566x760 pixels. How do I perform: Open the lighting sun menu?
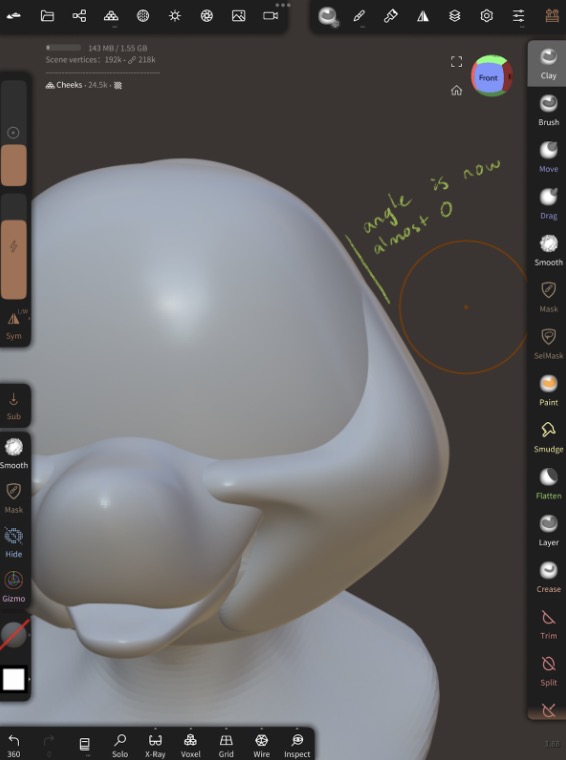(x=174, y=16)
